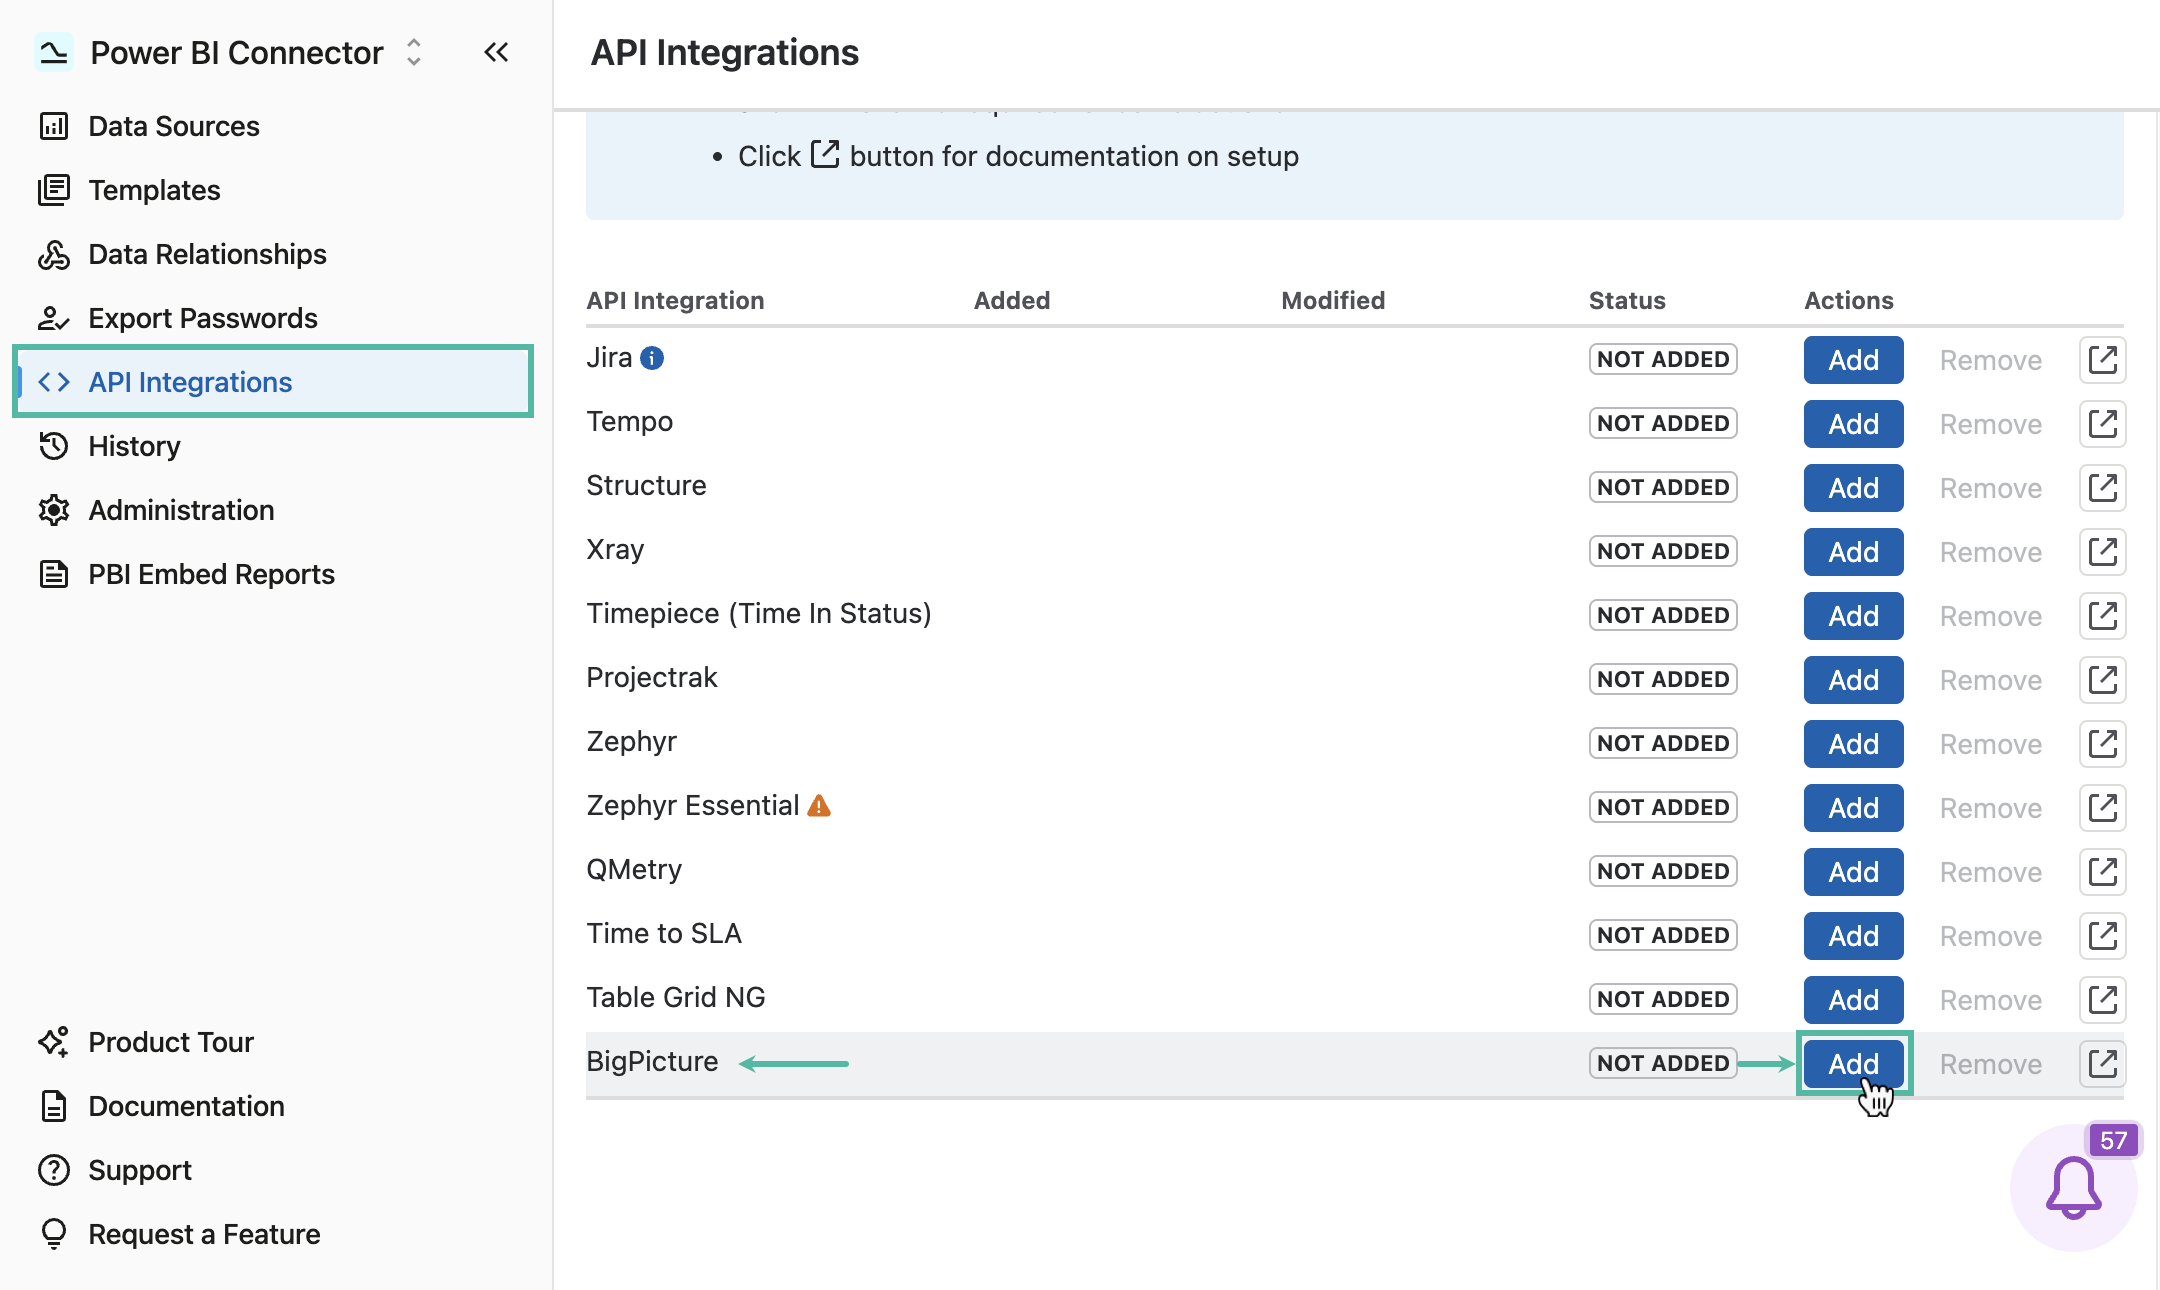Click Remove in the BigPicture row
Viewport: 2160px width, 1290px height.
pos(1990,1064)
